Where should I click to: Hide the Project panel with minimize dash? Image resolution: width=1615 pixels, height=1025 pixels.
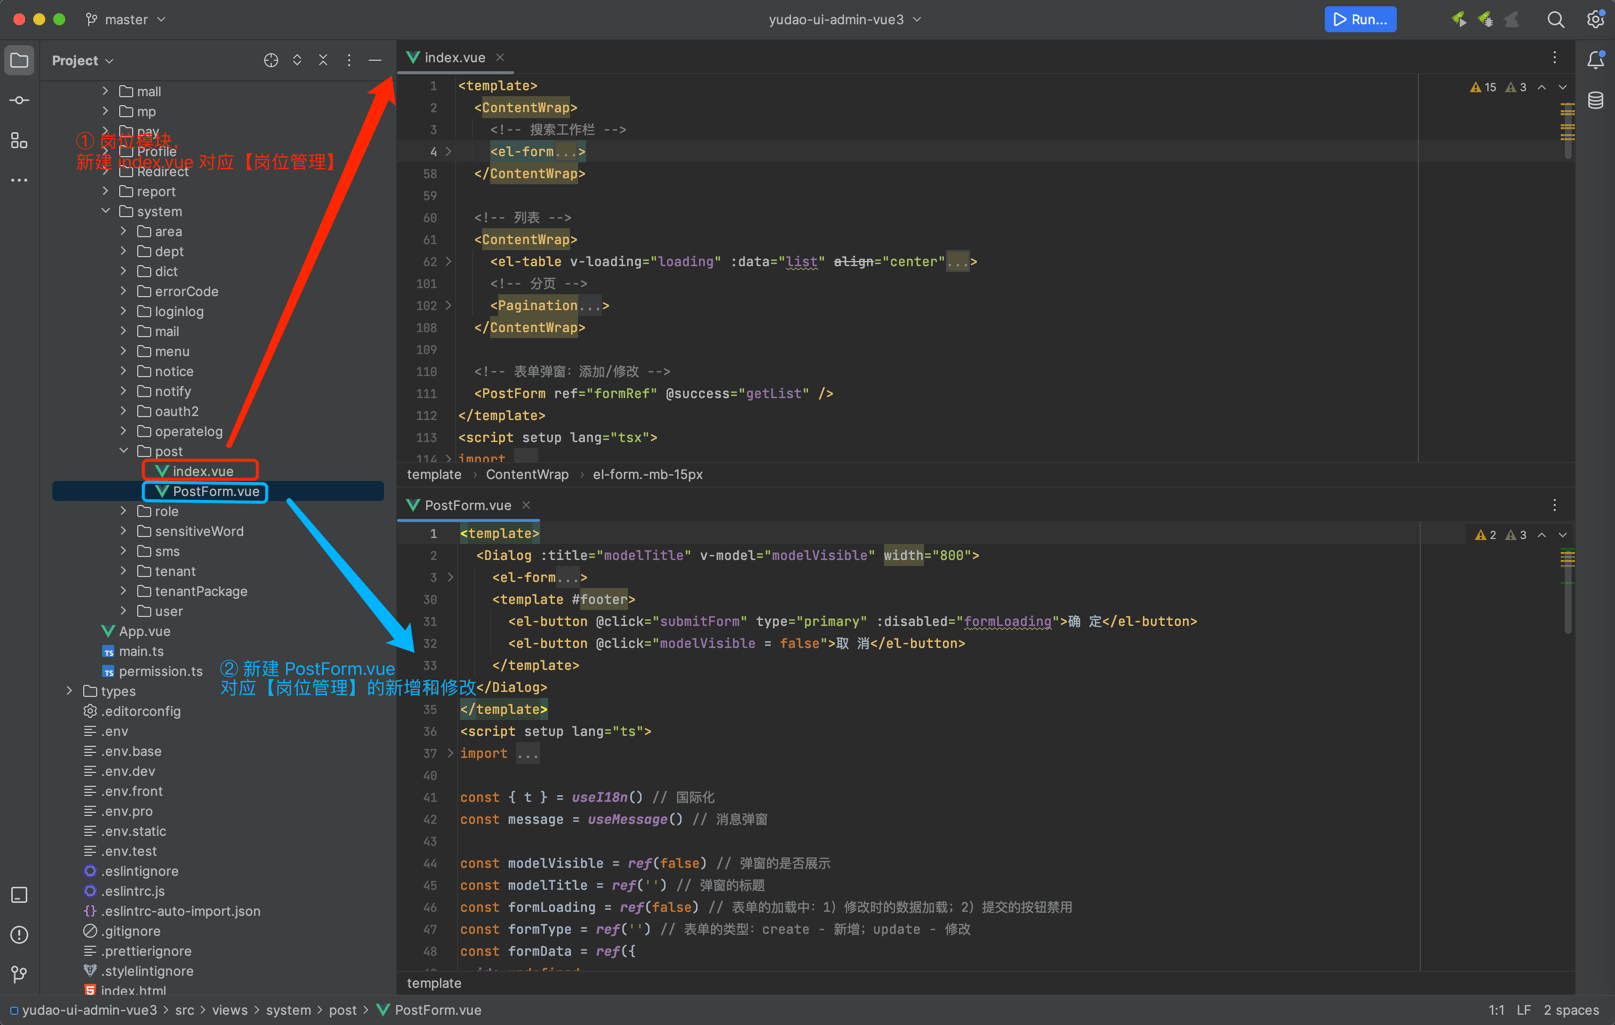(375, 61)
